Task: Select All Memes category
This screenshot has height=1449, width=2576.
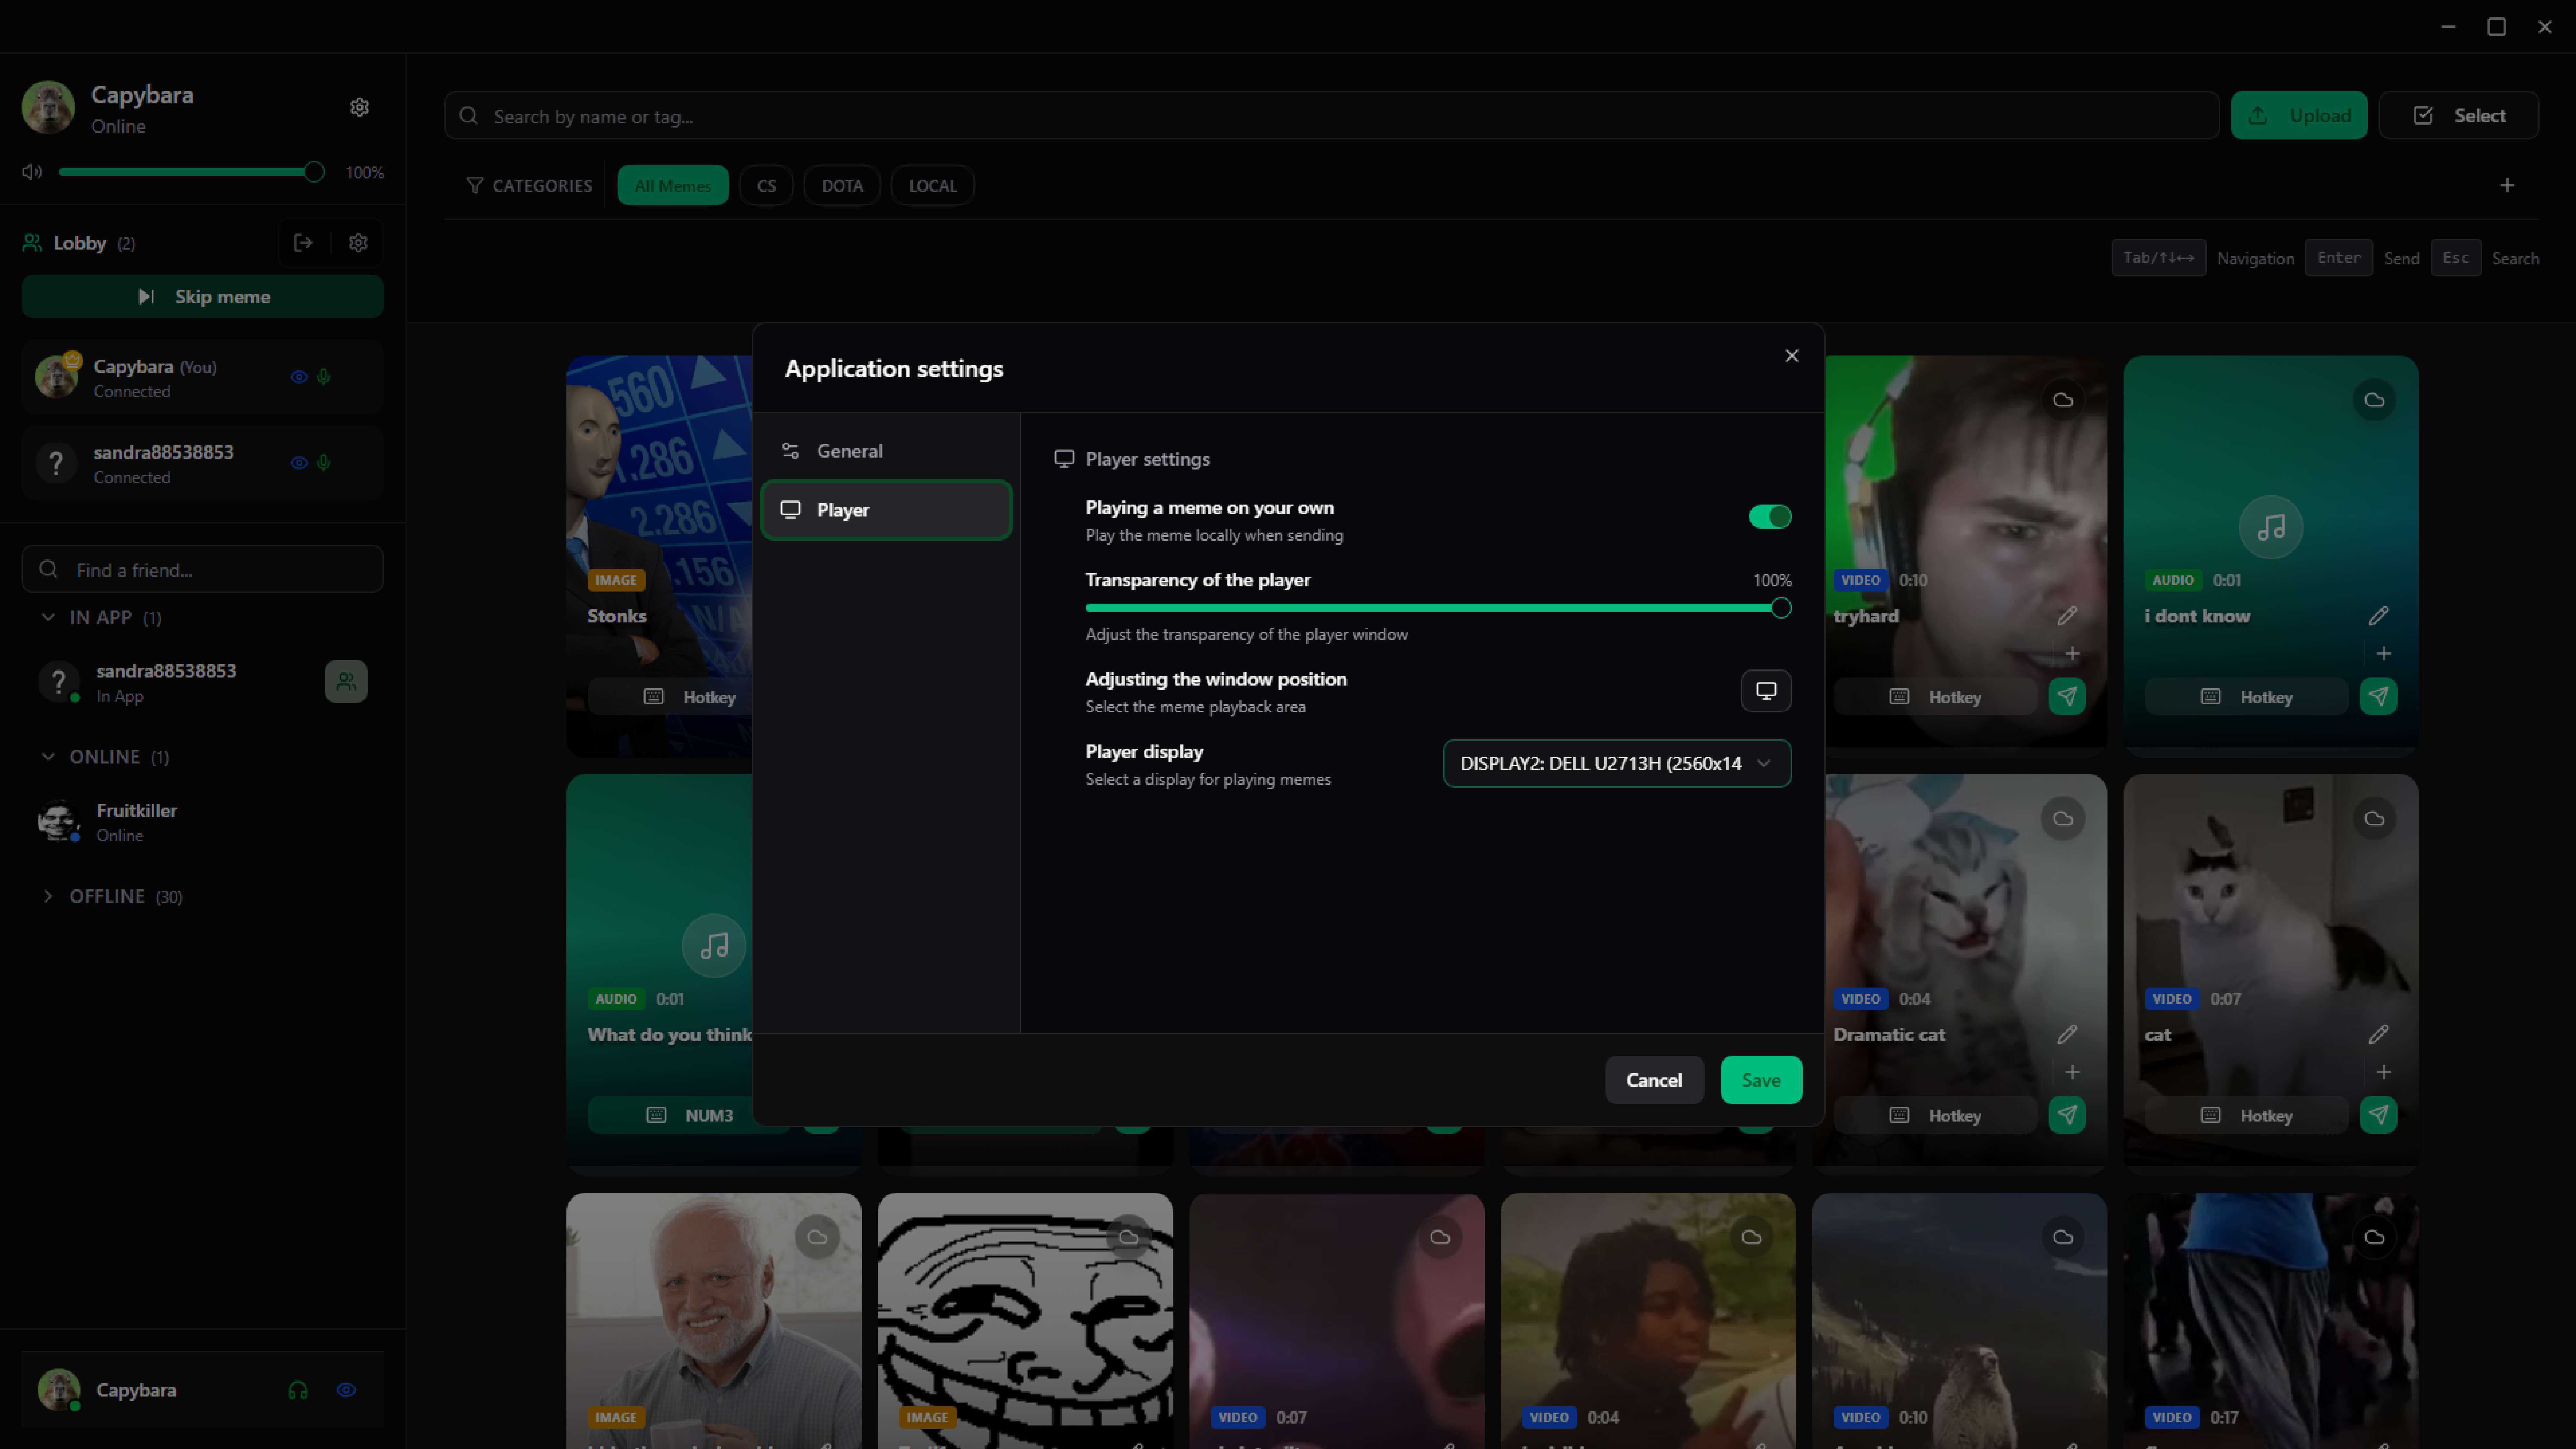Action: 673,186
